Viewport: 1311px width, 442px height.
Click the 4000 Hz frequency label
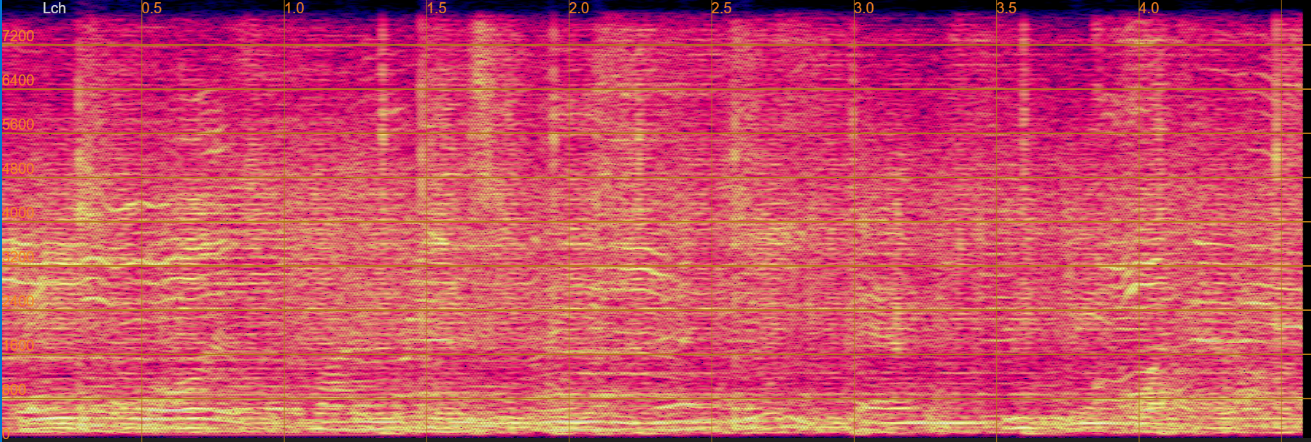point(19,213)
